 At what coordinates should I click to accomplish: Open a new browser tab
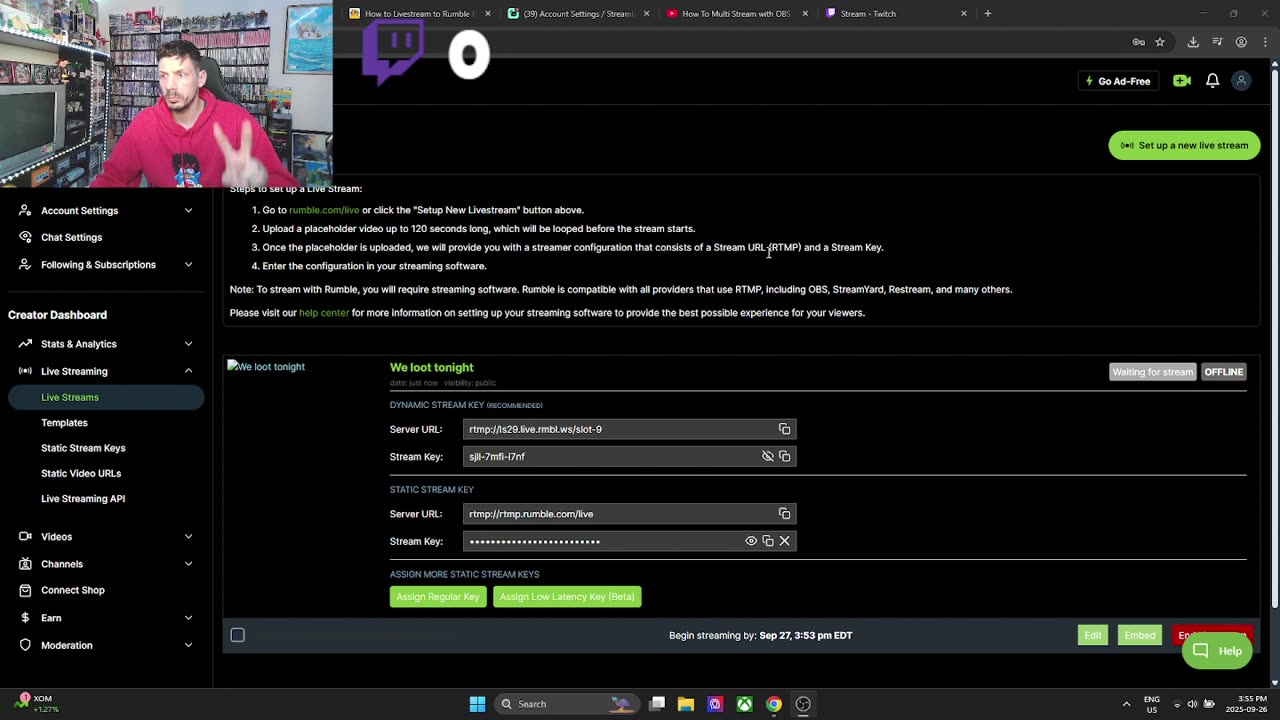pos(988,14)
